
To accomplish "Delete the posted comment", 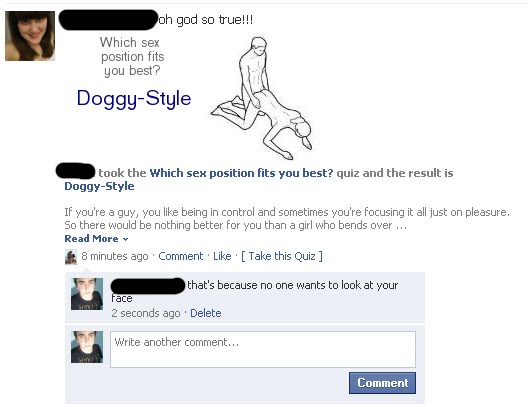I will pos(206,313).
